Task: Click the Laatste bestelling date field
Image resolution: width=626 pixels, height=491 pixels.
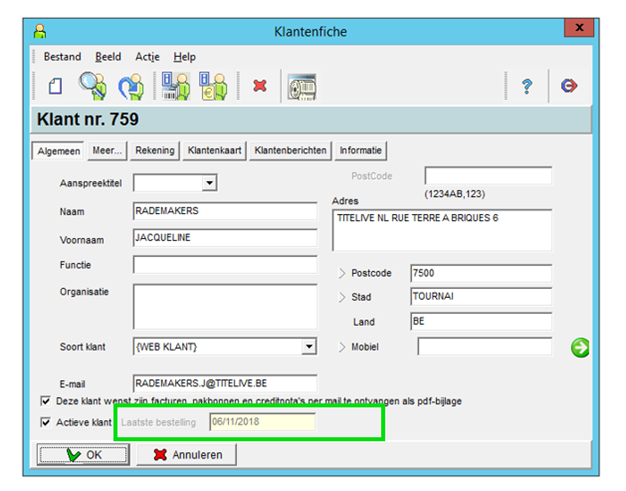Action: (262, 422)
